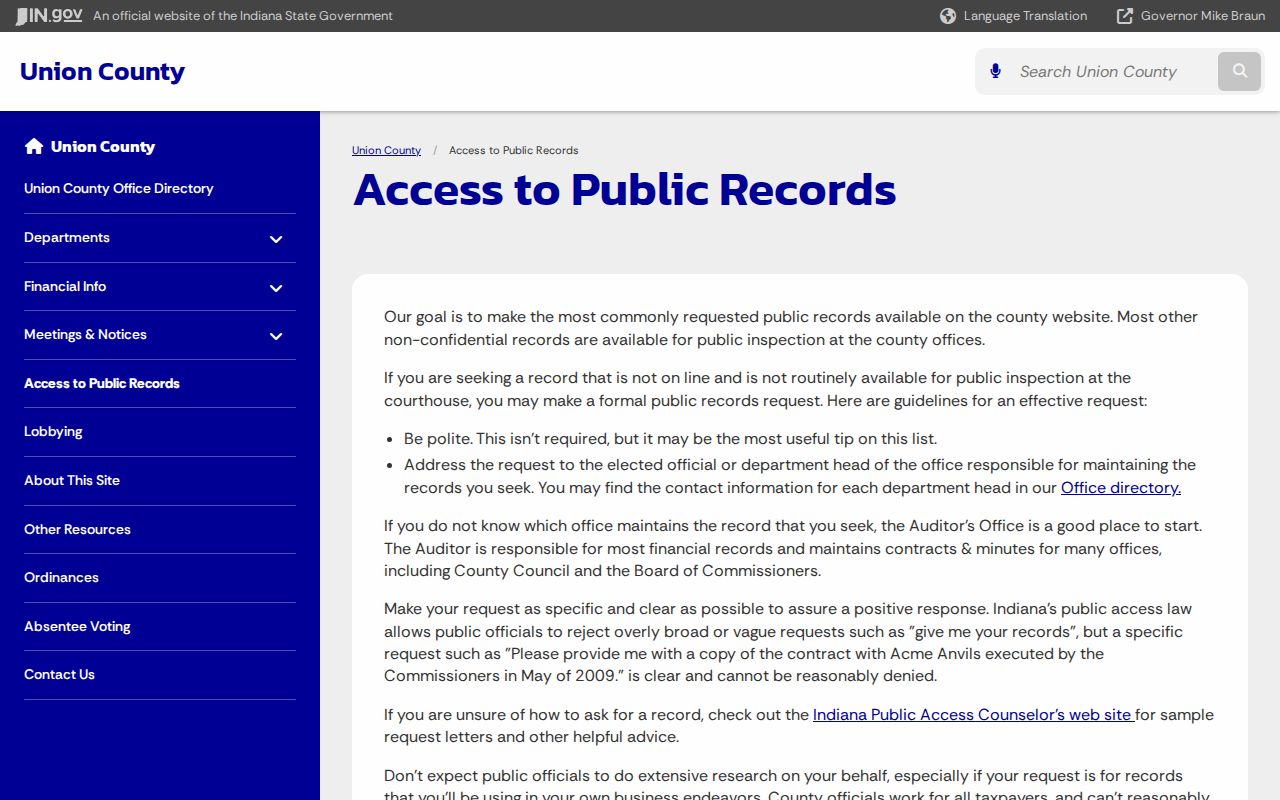The width and height of the screenshot is (1280, 800).
Task: Click the Union County site title header
Action: (102, 72)
